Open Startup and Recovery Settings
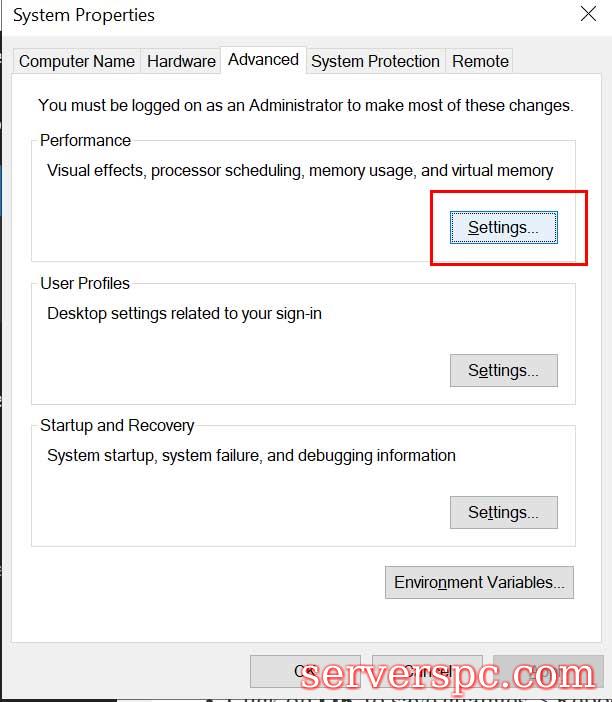Image resolution: width=612 pixels, height=702 pixels. [x=503, y=512]
